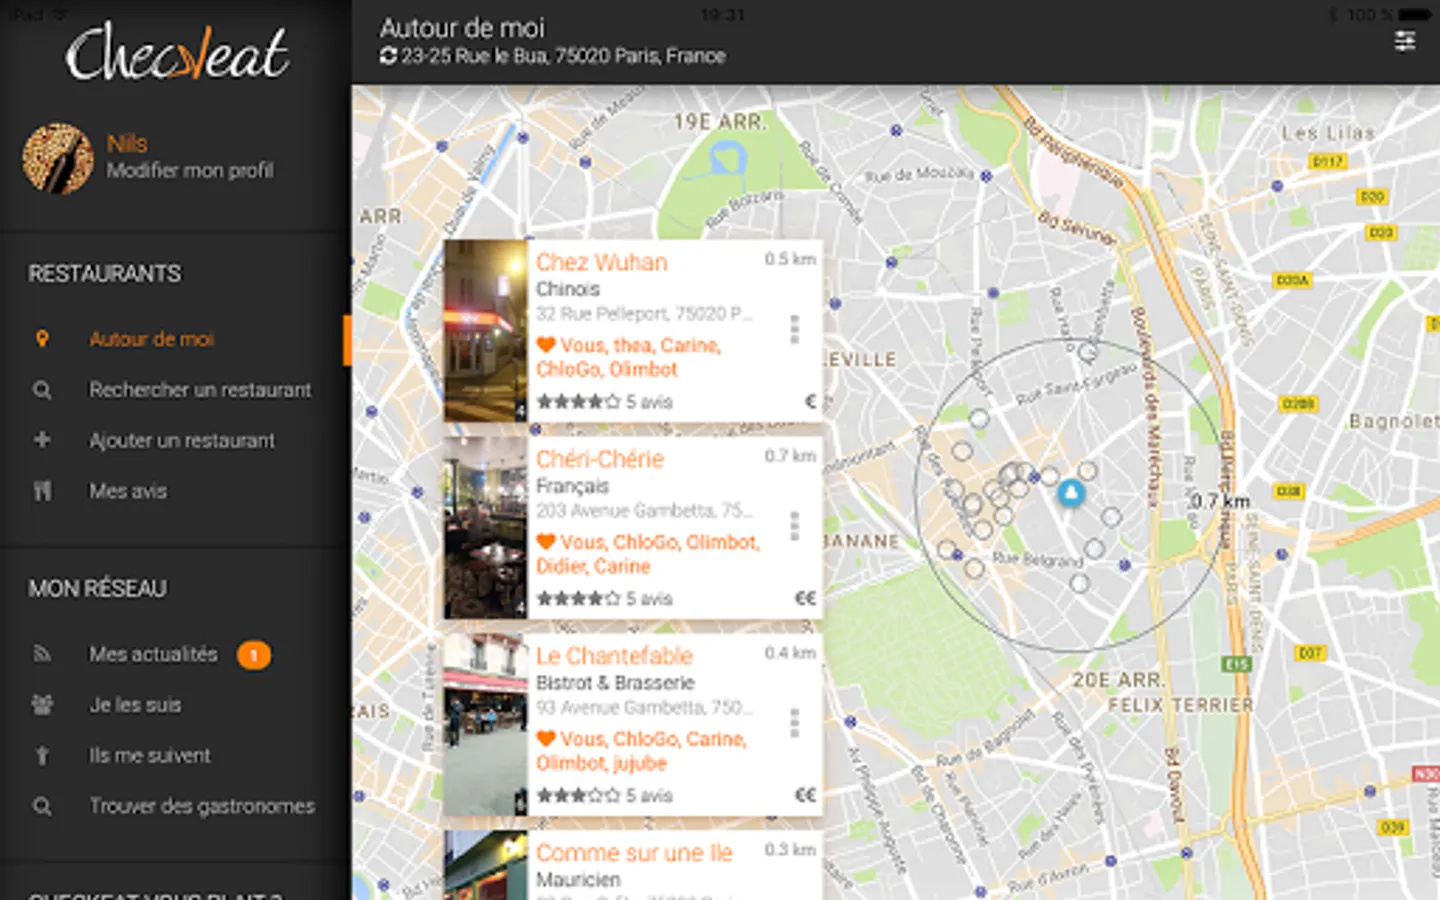Screen dimensions: 1440x900
Task: Click the star rating on Chez Wuhan
Action: click(x=578, y=402)
